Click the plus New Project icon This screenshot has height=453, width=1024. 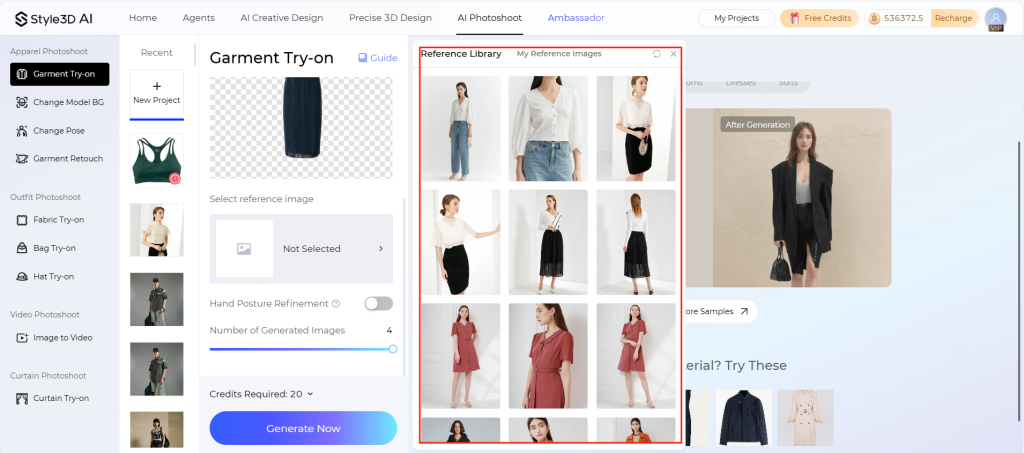pyautogui.click(x=157, y=86)
